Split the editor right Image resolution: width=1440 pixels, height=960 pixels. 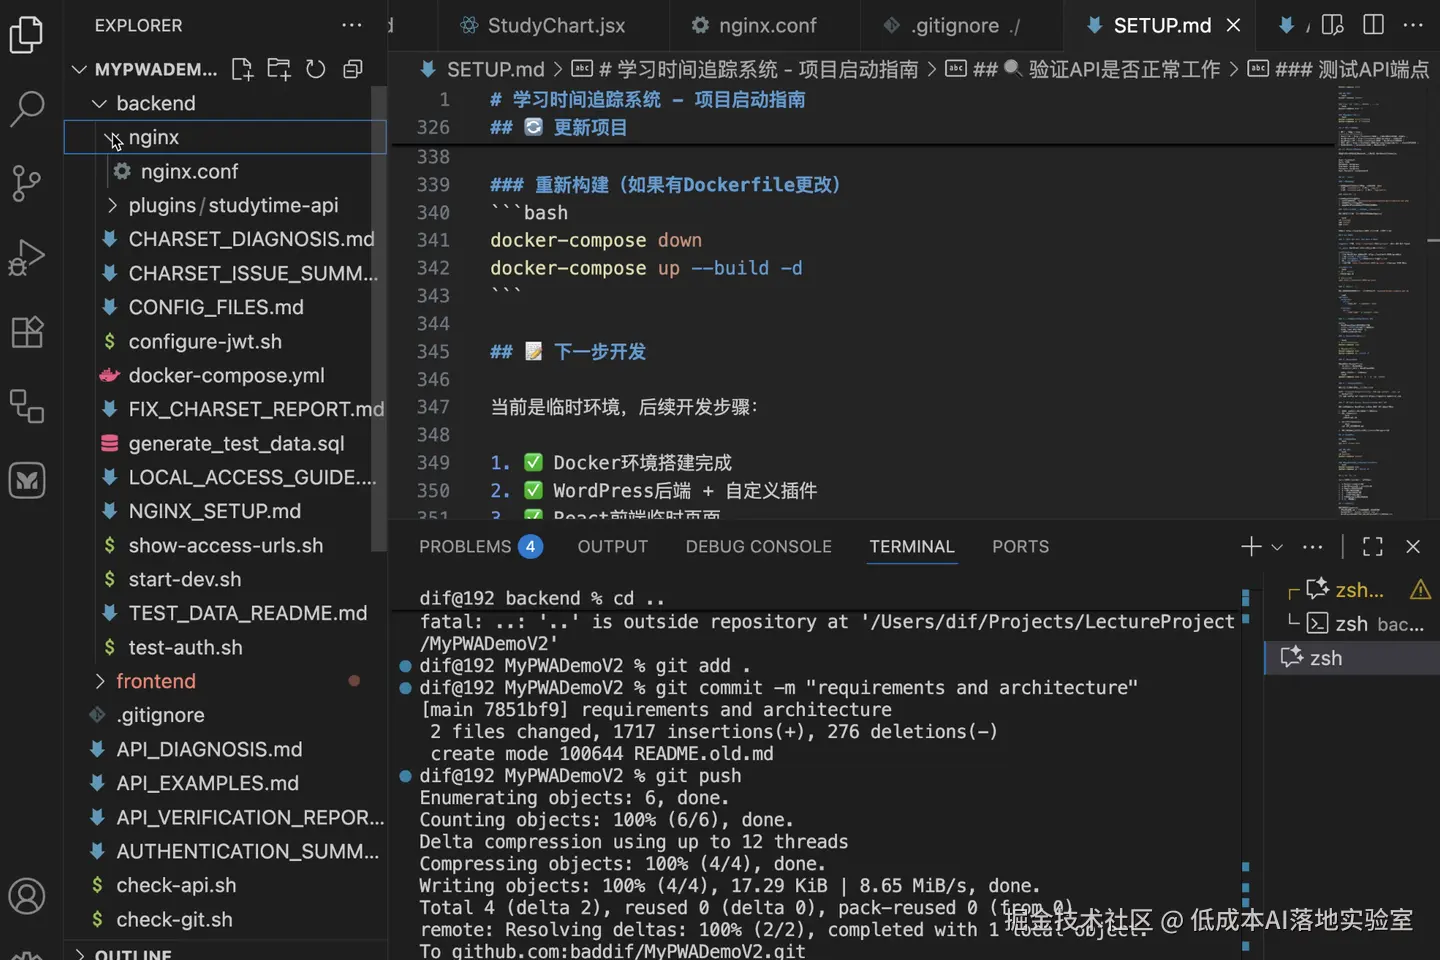pyautogui.click(x=1374, y=25)
